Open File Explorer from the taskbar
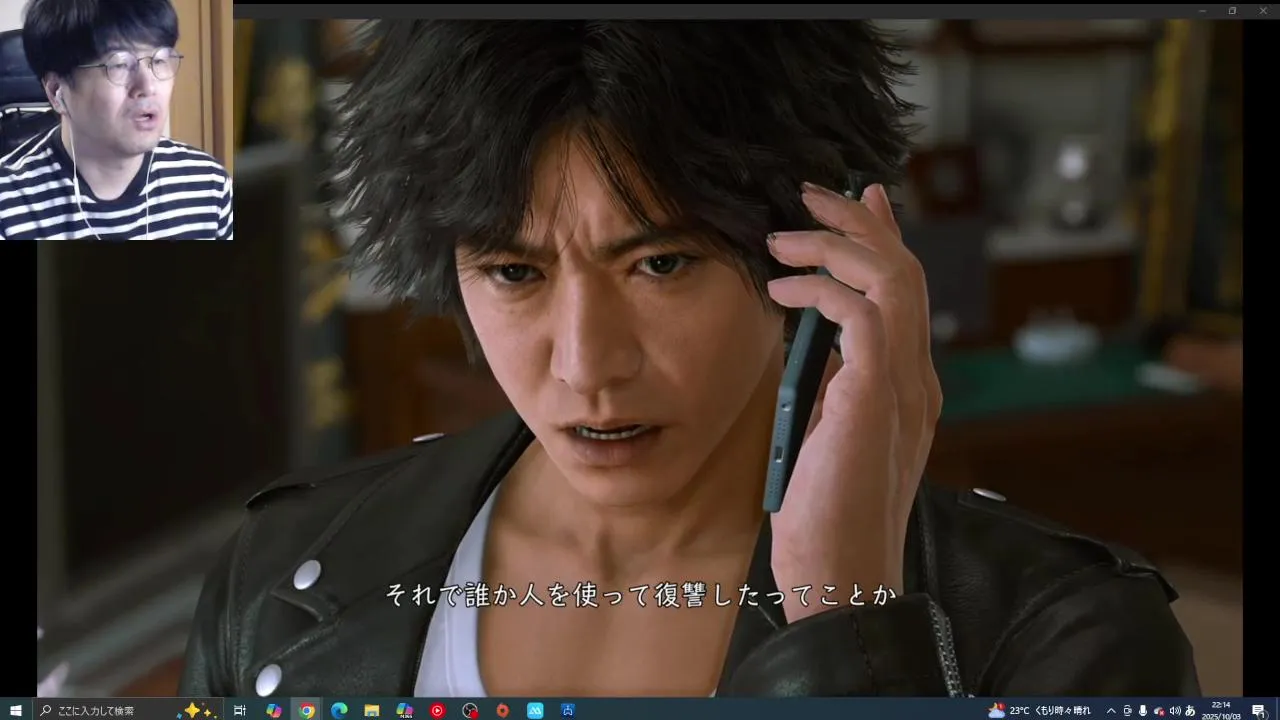Screen dimensions: 1280x720 372,710
